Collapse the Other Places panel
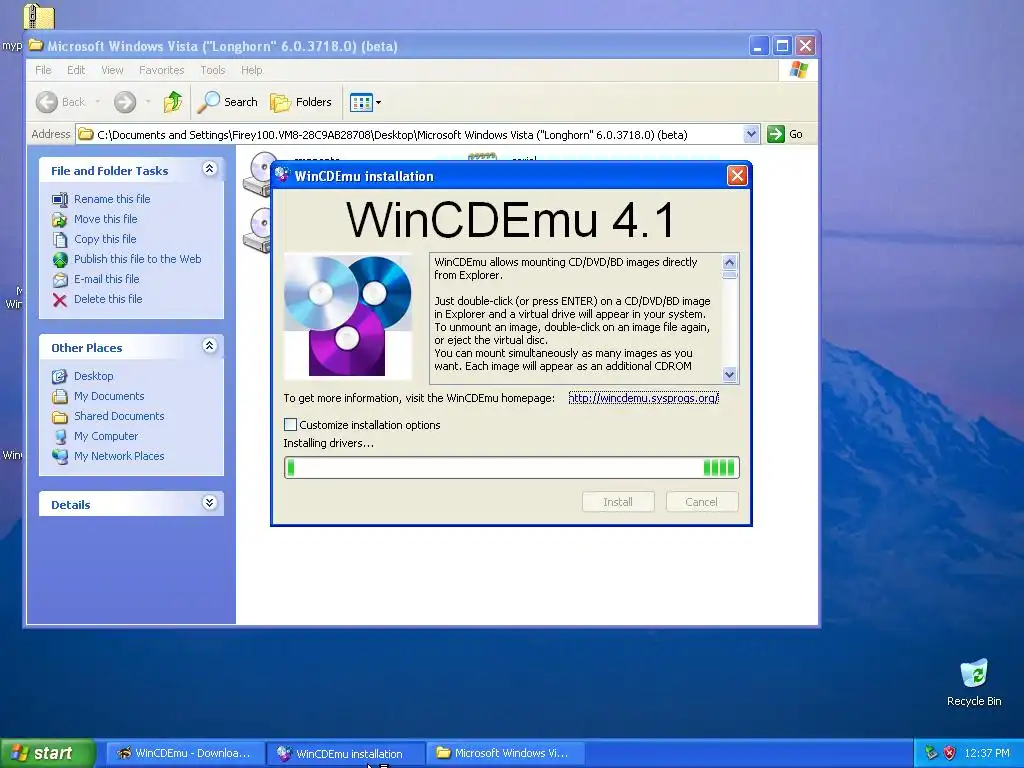The image size is (1024, 768). click(209, 346)
